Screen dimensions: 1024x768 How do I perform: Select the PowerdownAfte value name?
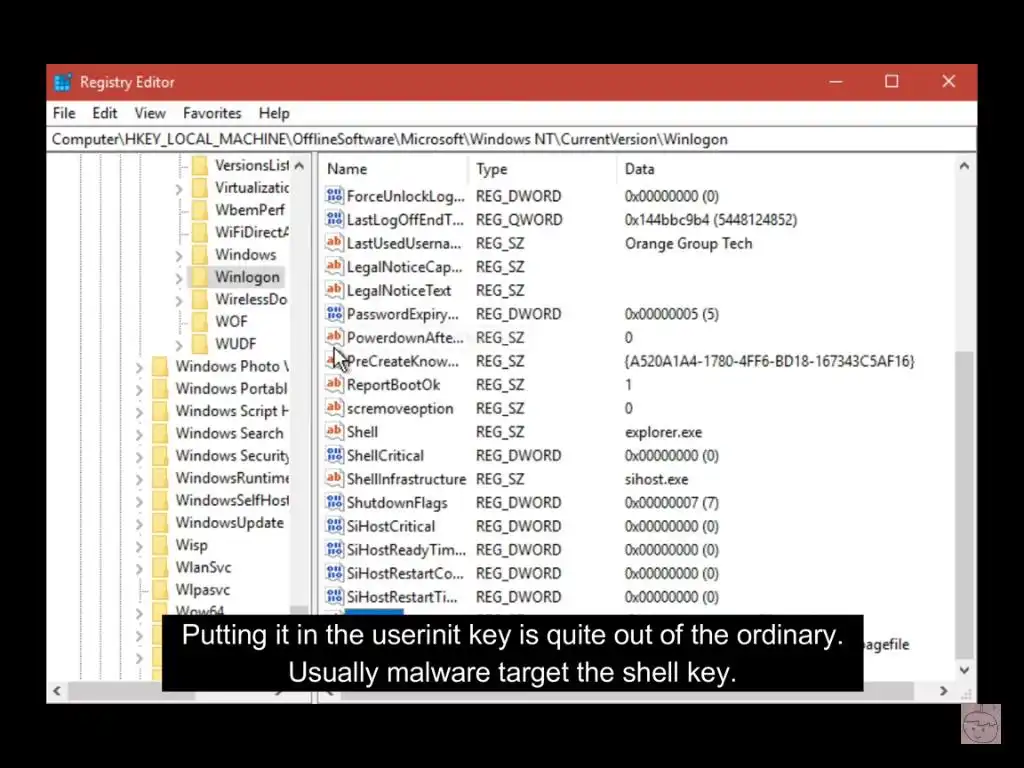click(405, 338)
